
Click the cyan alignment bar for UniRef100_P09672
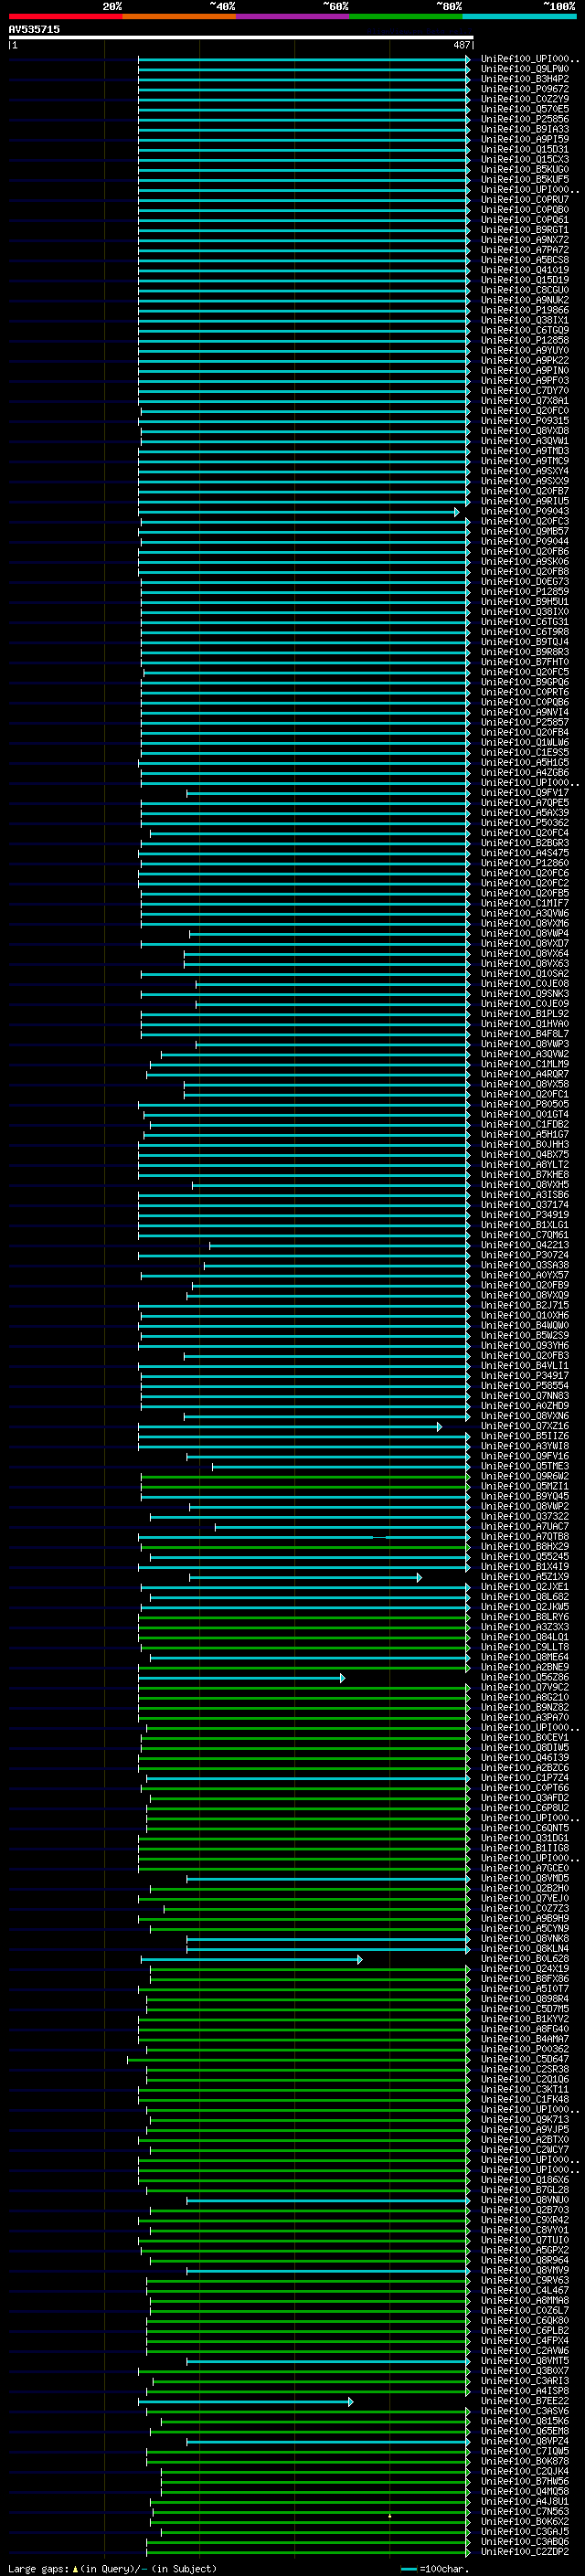click(304, 89)
